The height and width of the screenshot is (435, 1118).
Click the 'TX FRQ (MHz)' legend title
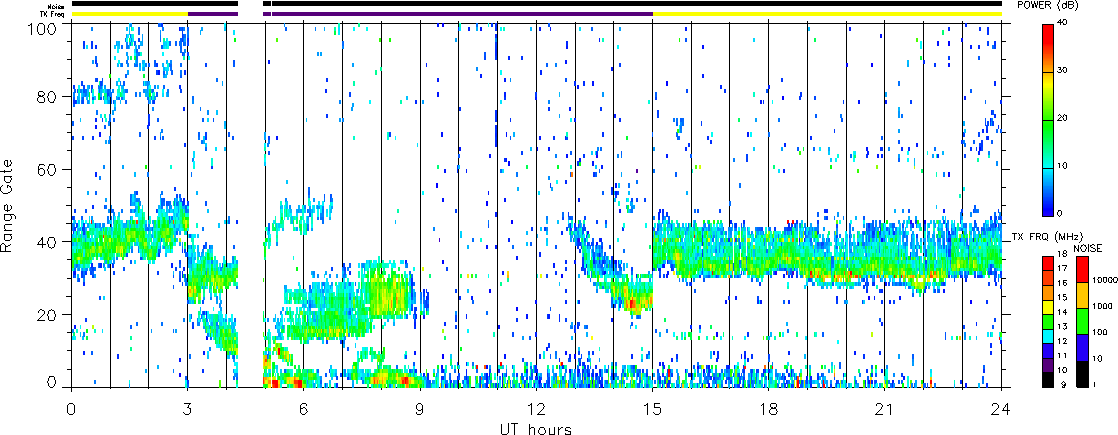click(1047, 236)
